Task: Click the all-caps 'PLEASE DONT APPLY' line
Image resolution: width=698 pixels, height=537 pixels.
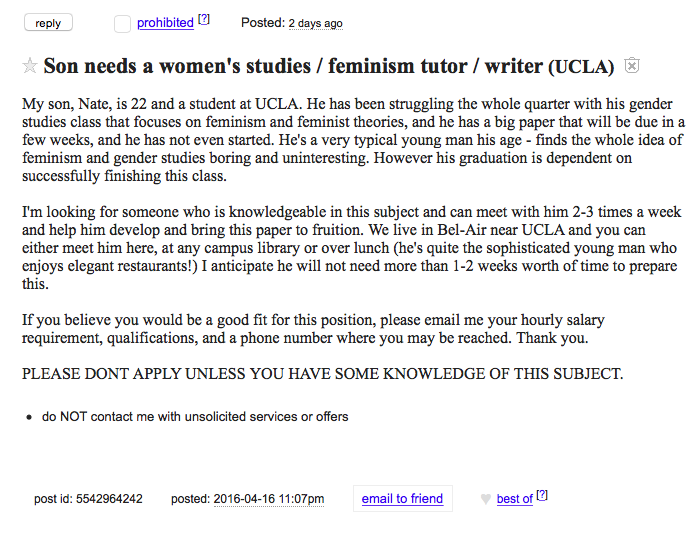Action: (323, 374)
